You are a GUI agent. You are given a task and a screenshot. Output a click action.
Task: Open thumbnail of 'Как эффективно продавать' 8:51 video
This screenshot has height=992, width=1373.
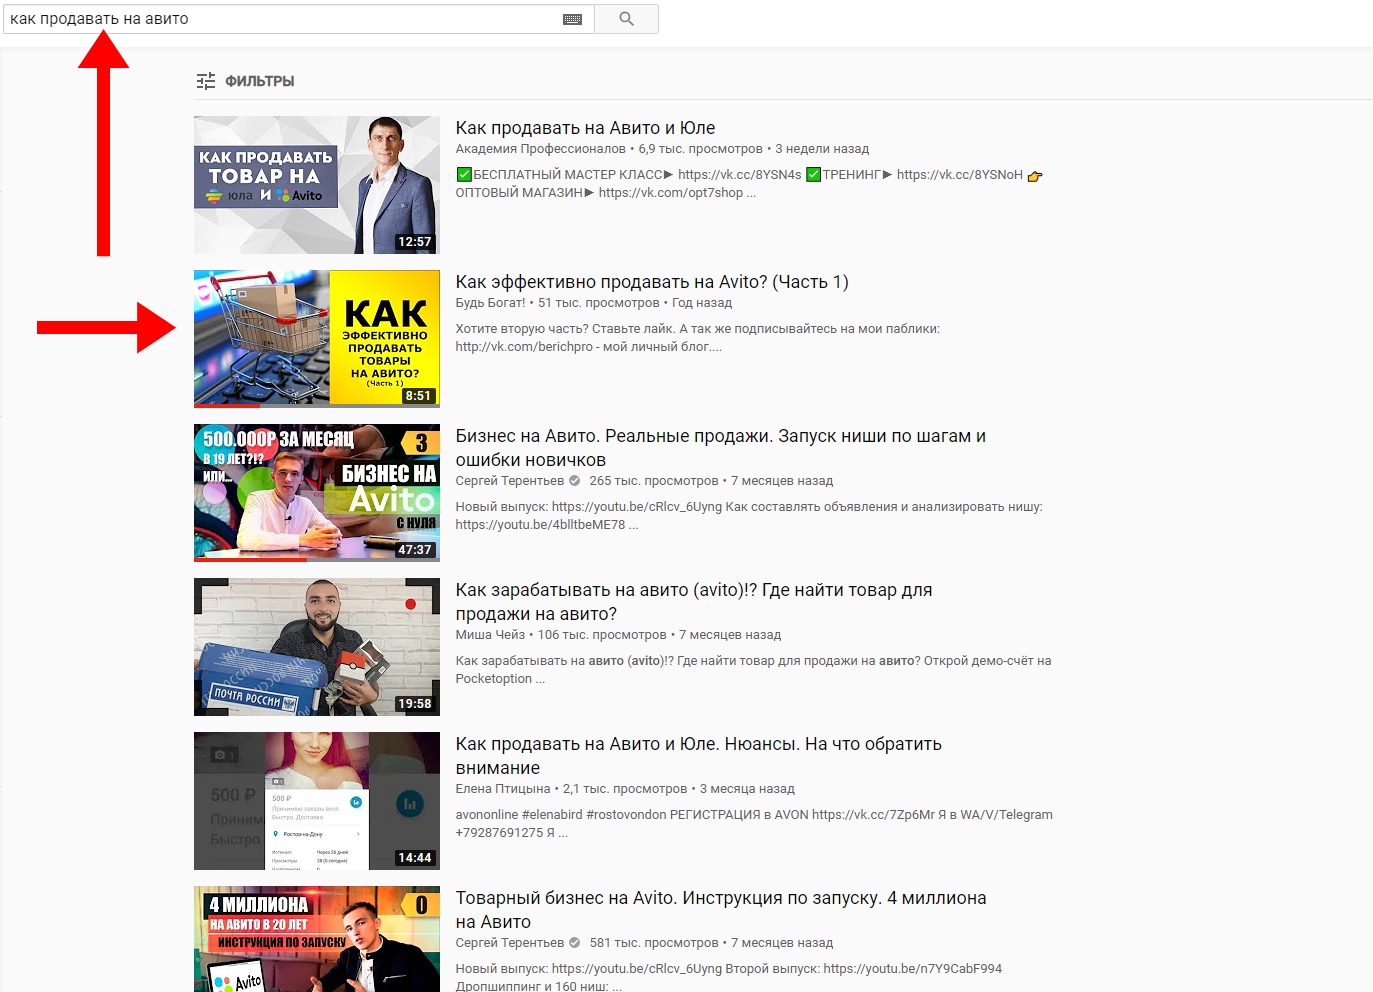(317, 339)
